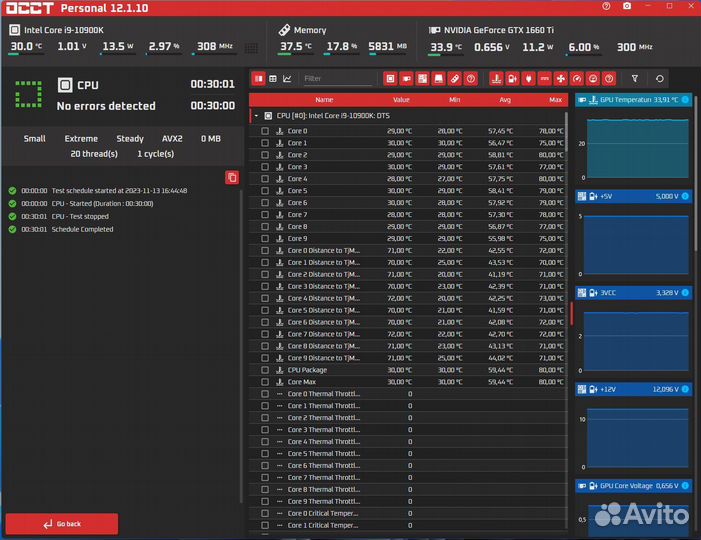Check the Core 0 sensor checkbox
The height and width of the screenshot is (540, 701).
265,131
